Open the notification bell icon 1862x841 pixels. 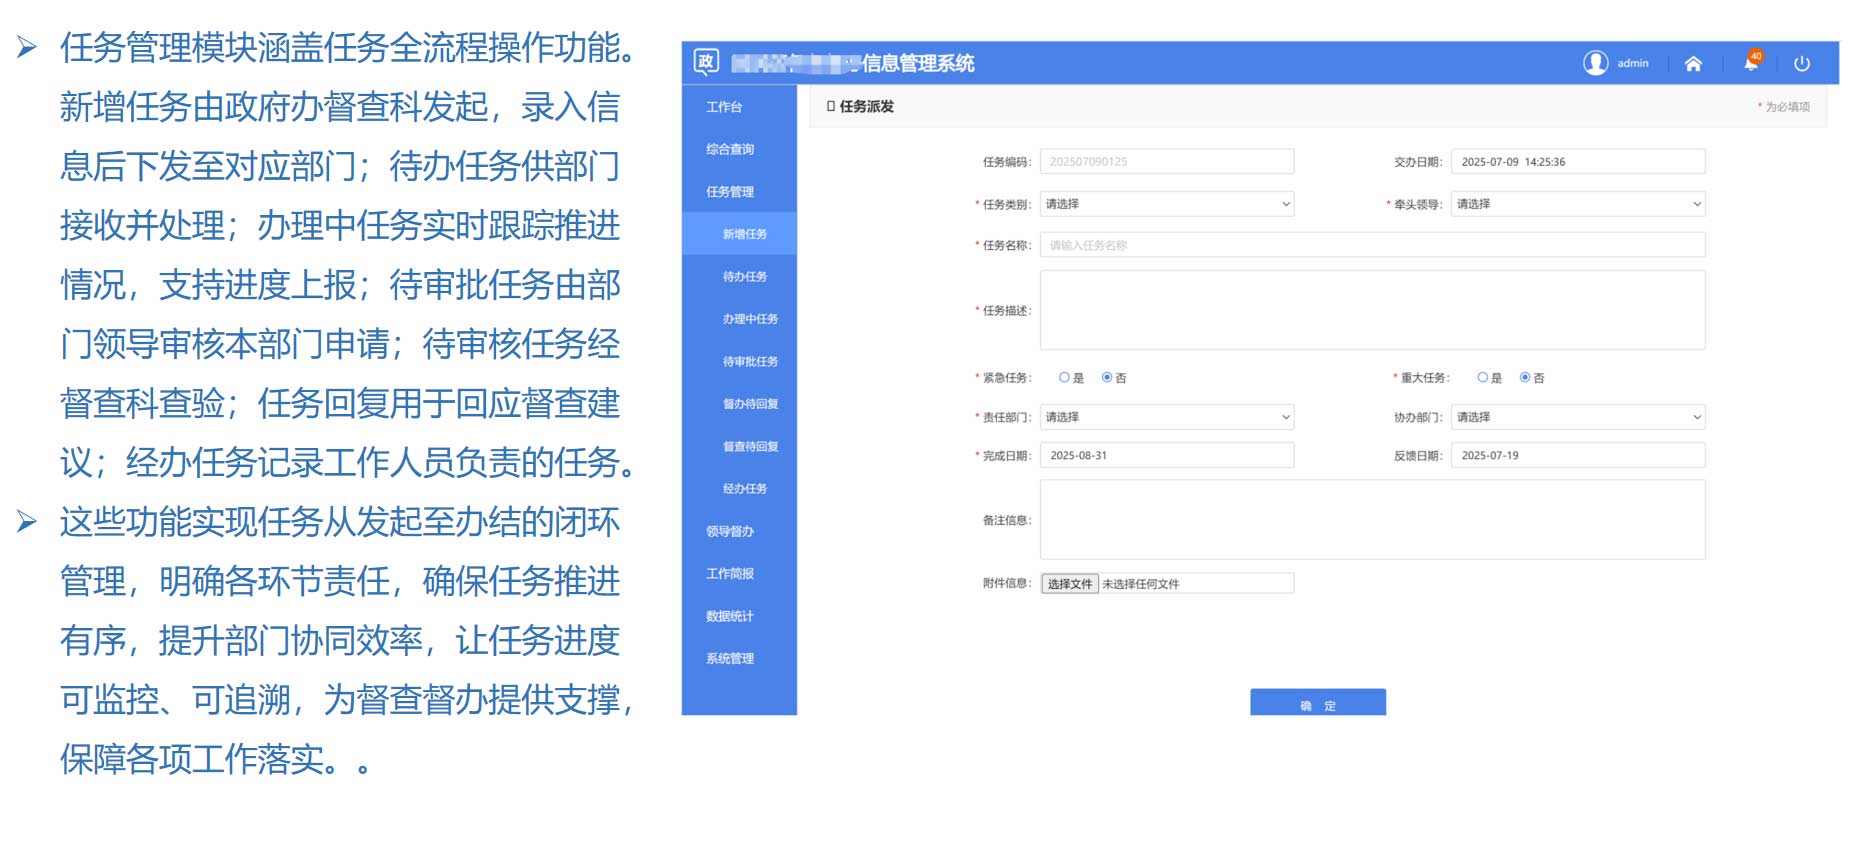click(x=1751, y=63)
